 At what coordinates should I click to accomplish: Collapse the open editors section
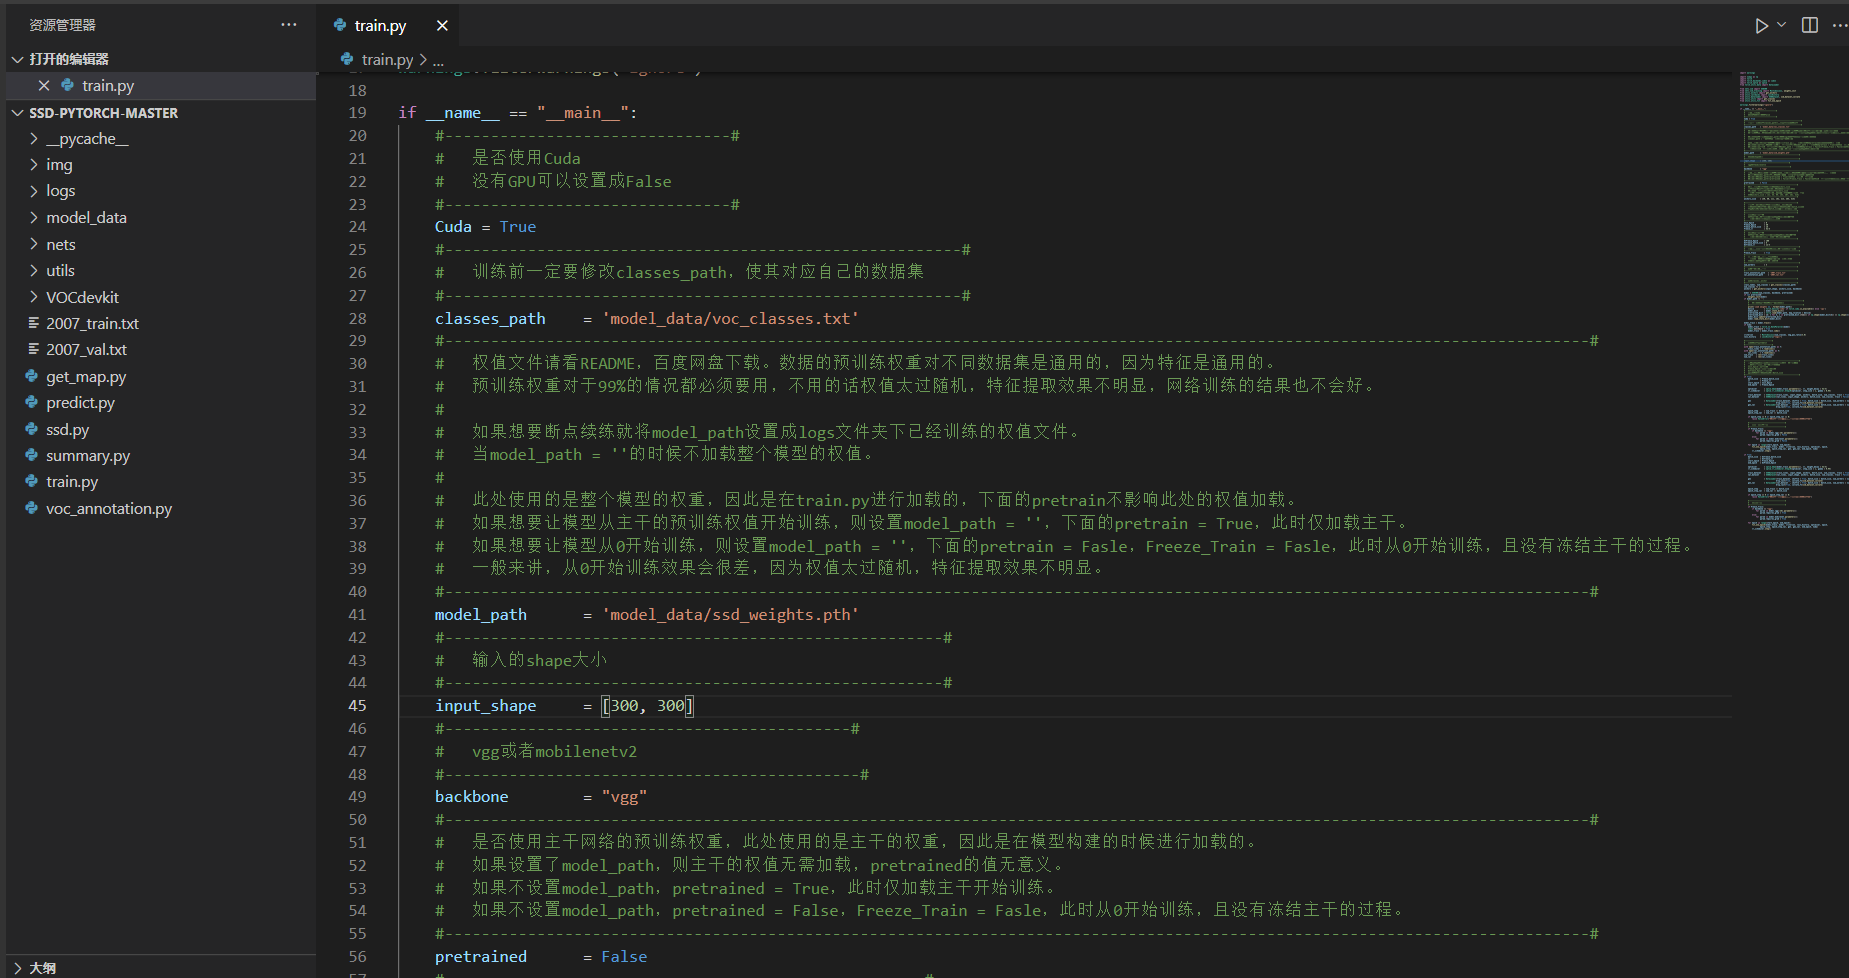tap(17, 59)
